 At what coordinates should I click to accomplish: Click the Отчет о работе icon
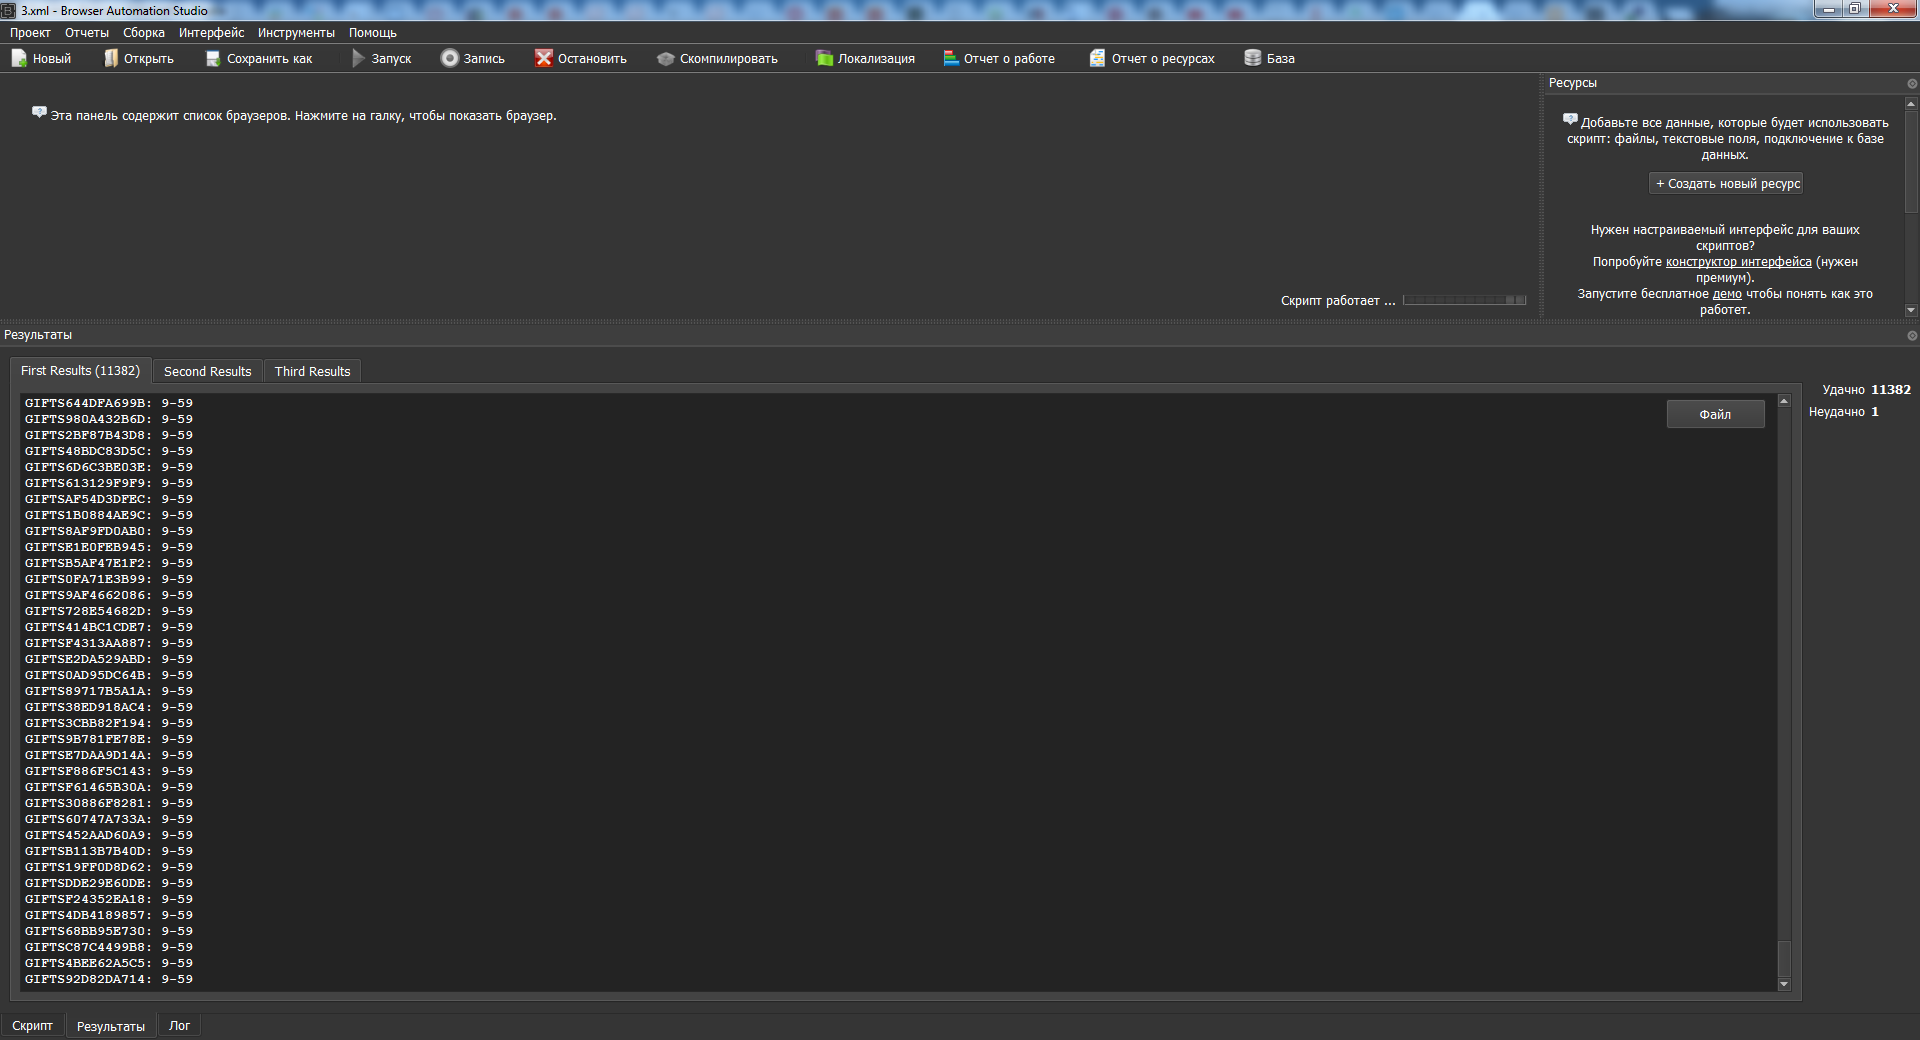tap(951, 58)
